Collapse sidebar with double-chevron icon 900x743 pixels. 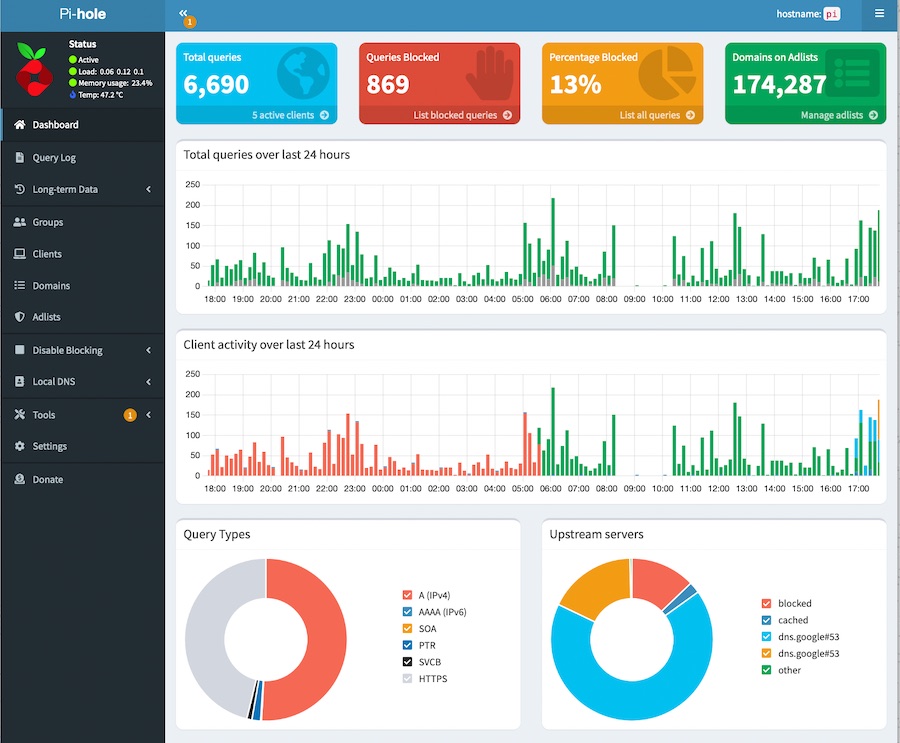click(x=183, y=13)
